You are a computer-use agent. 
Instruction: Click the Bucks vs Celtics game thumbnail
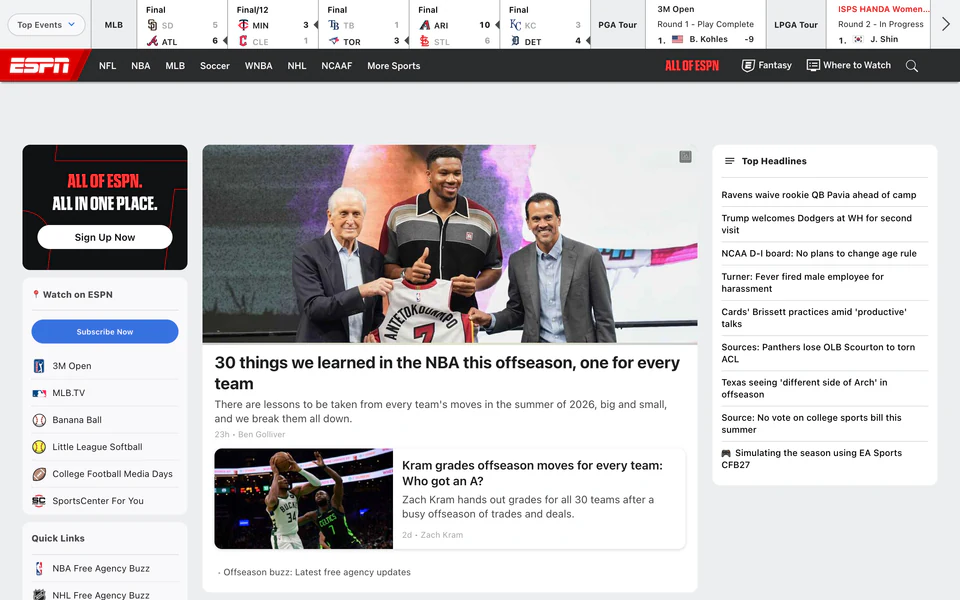click(x=304, y=499)
